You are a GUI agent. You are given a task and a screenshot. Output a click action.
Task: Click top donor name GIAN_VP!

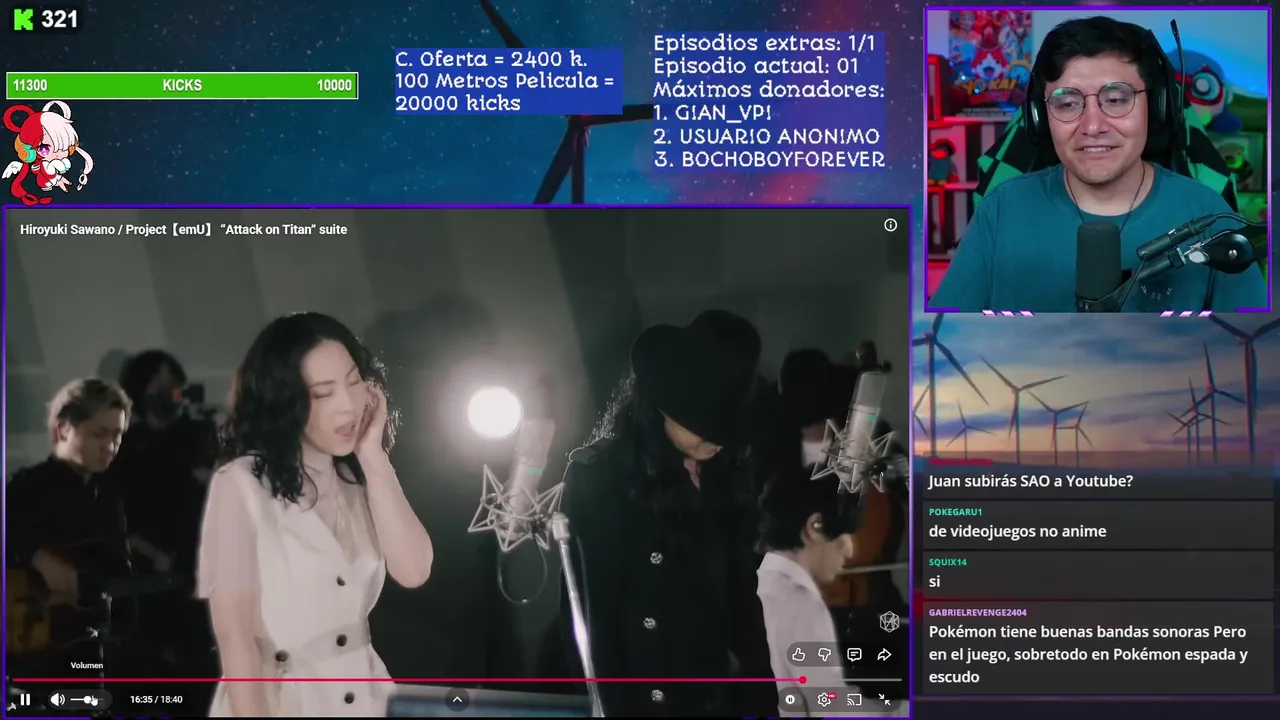(724, 113)
